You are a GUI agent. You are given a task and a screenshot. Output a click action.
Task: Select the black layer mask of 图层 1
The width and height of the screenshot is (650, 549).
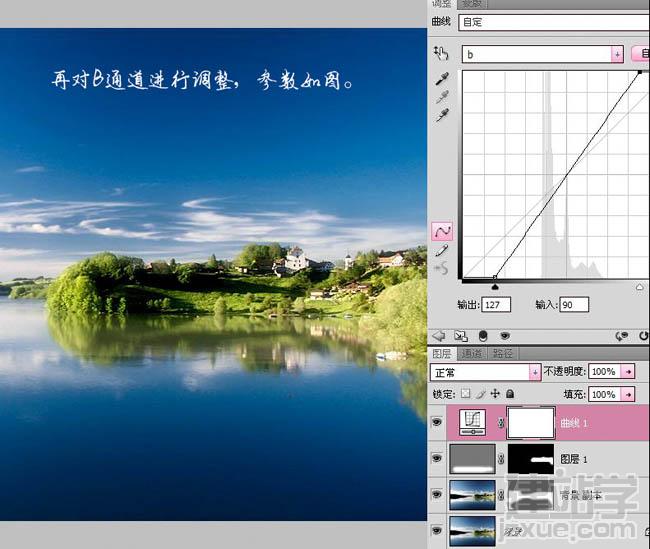(x=531, y=459)
